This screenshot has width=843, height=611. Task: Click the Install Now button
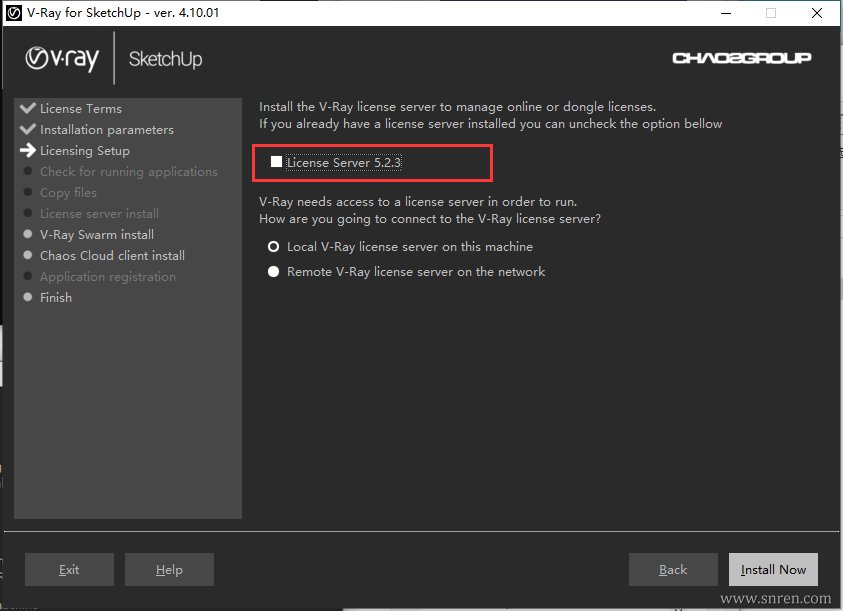773,570
